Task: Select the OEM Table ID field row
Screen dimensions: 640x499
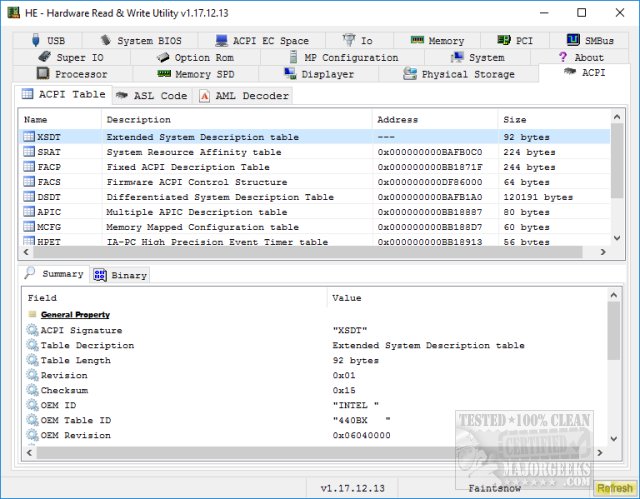Action: point(314,420)
